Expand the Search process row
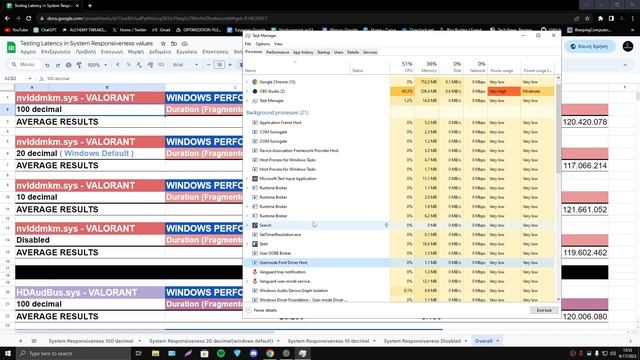Image resolution: width=640 pixels, height=360 pixels. pyautogui.click(x=247, y=225)
